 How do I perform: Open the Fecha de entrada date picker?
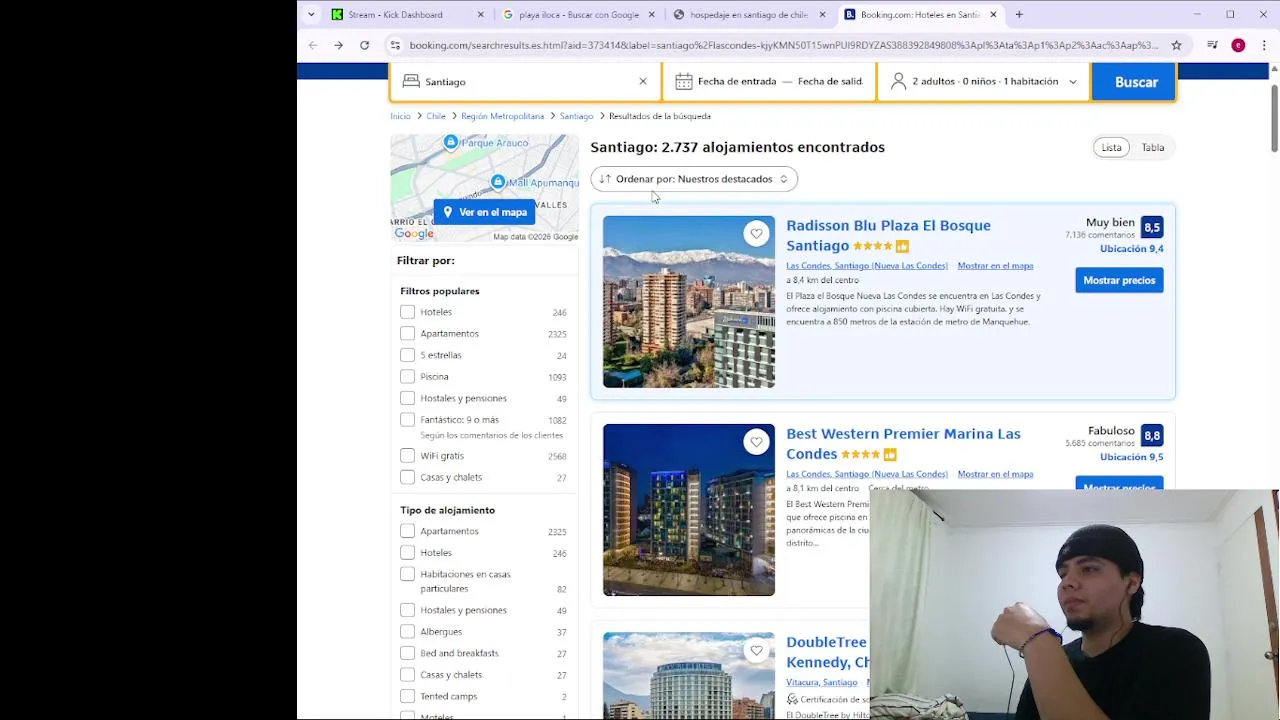pyautogui.click(x=737, y=81)
